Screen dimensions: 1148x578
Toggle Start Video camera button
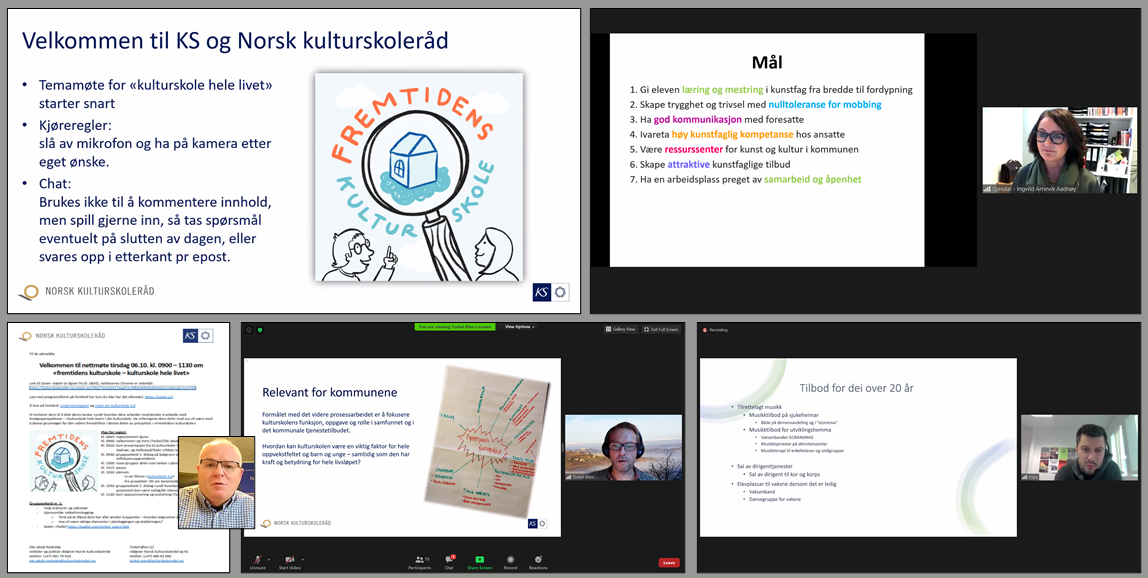[289, 559]
